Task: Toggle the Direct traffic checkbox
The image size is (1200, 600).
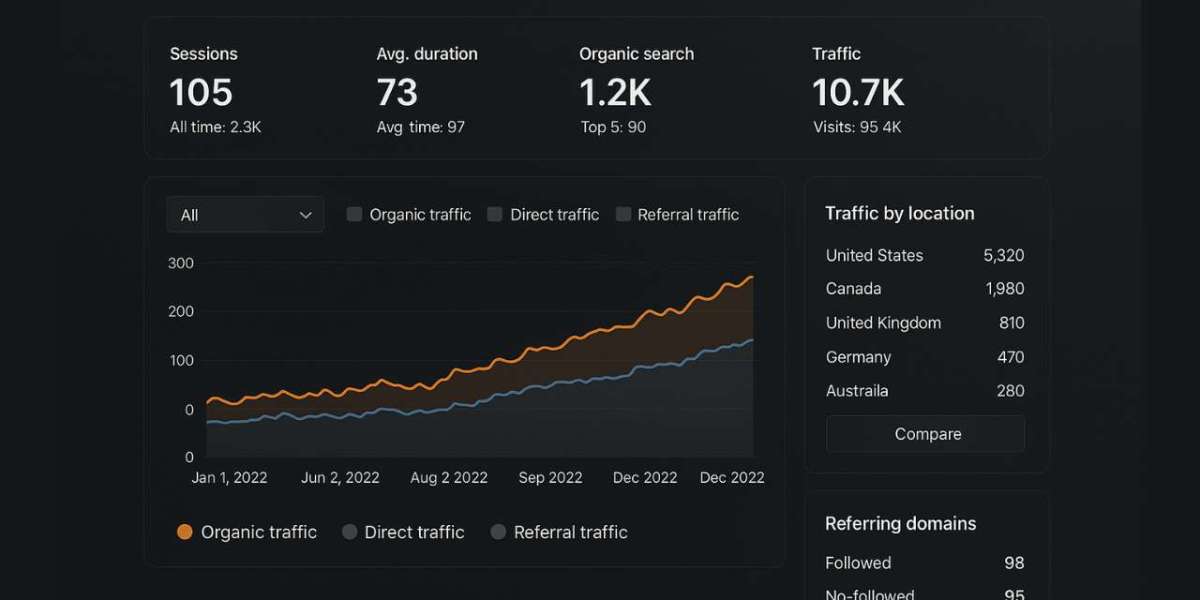Action: point(494,214)
